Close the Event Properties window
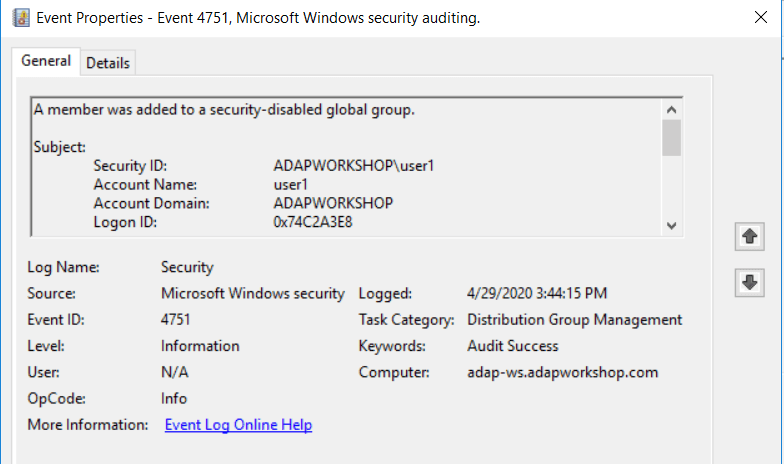Image resolution: width=784 pixels, height=464 pixels. pos(760,18)
